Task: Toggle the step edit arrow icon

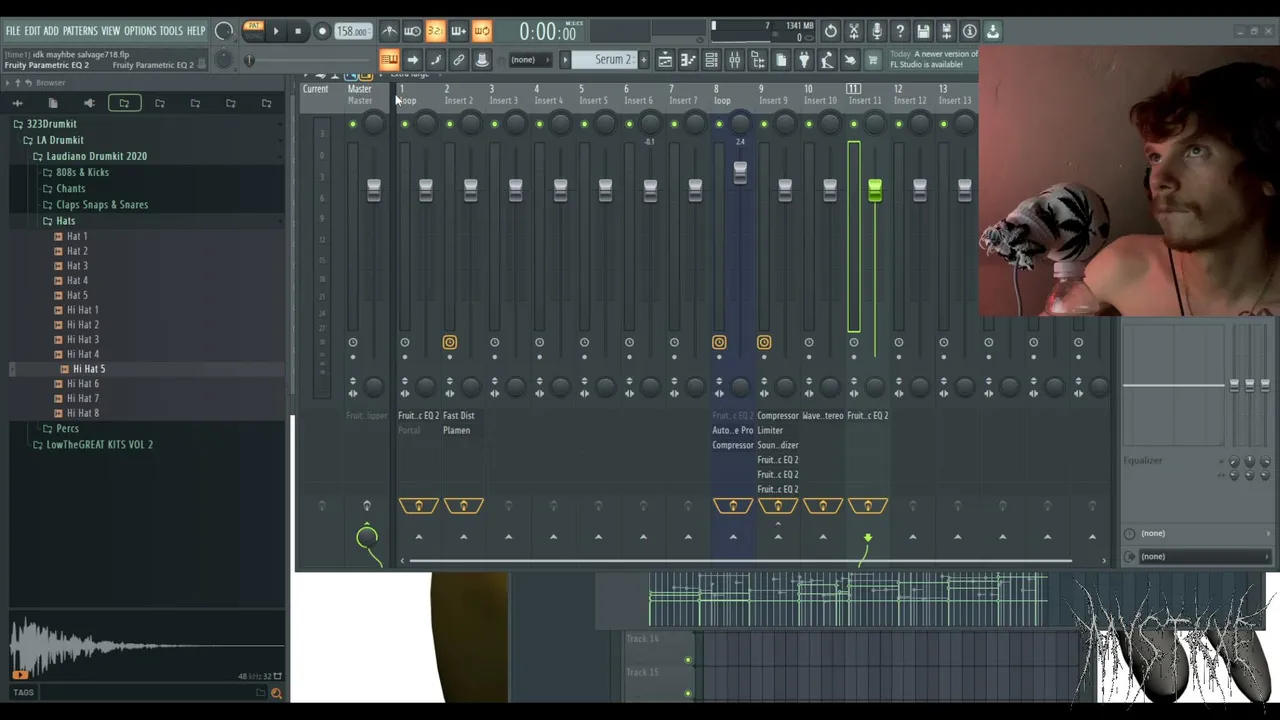Action: (x=412, y=60)
